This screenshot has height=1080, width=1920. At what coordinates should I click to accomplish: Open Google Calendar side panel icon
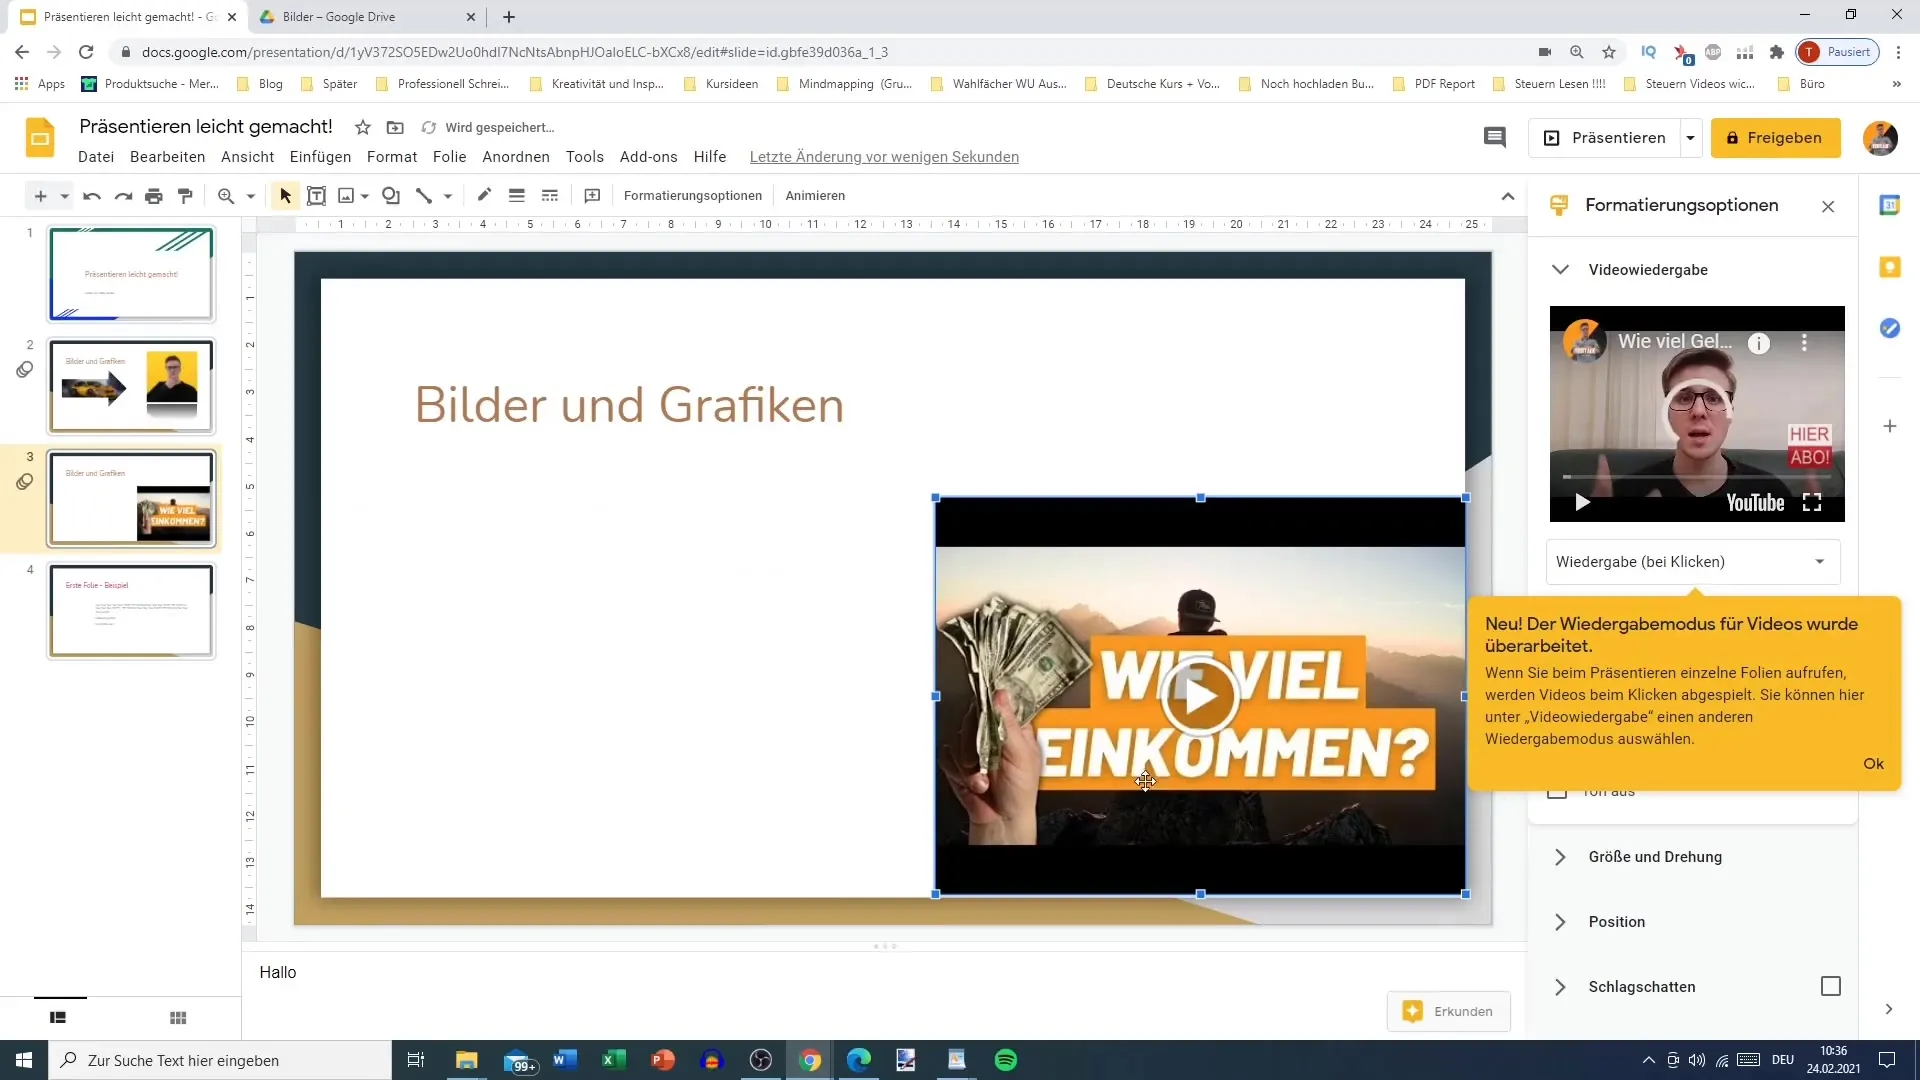point(1890,205)
